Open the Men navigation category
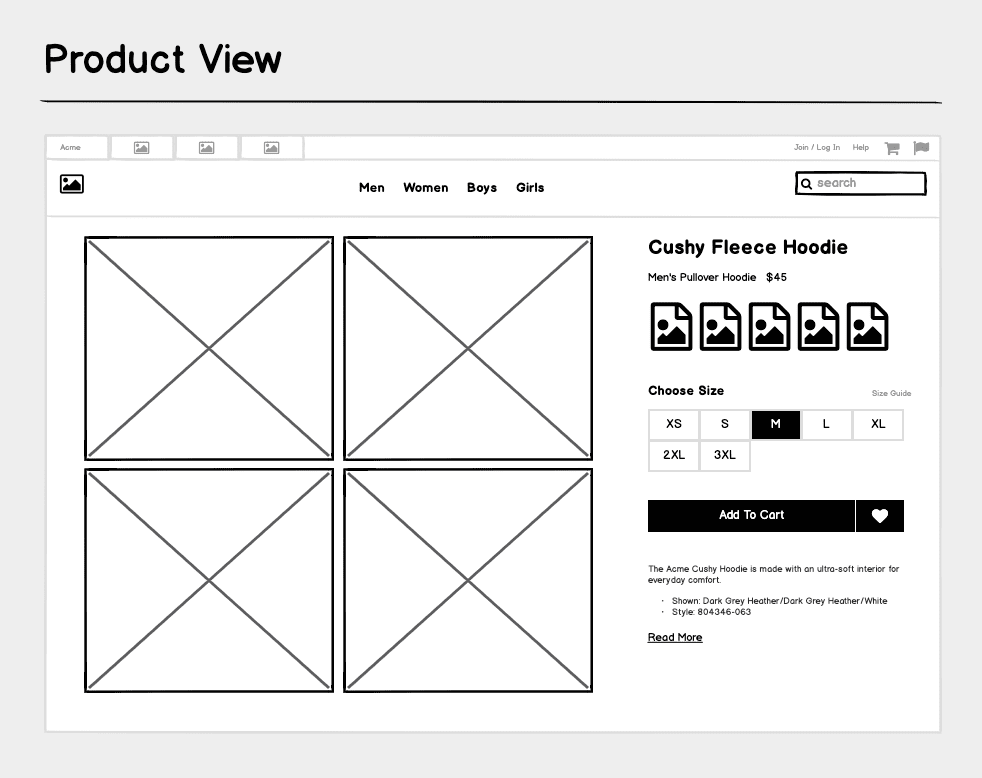 [x=371, y=188]
